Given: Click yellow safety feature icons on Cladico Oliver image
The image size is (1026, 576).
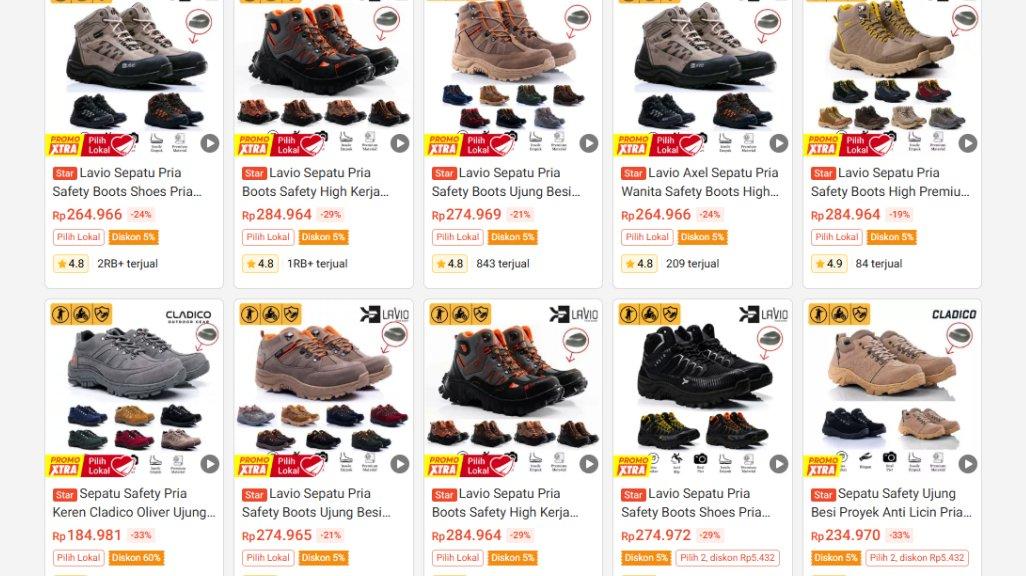Looking at the screenshot, I should click(81, 315).
